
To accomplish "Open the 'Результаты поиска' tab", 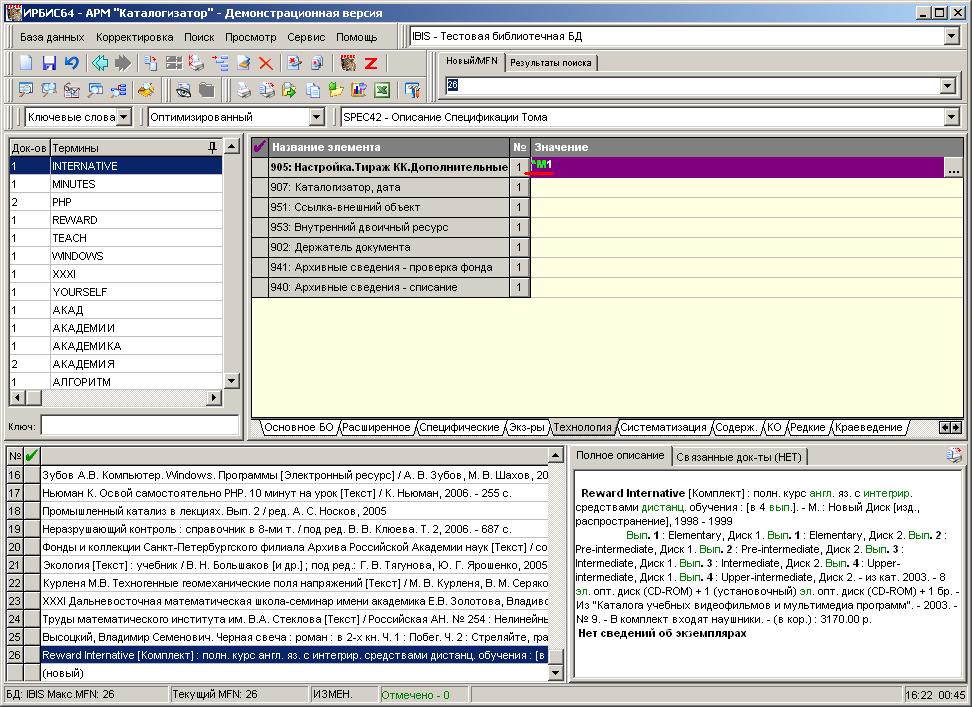I will click(x=550, y=62).
